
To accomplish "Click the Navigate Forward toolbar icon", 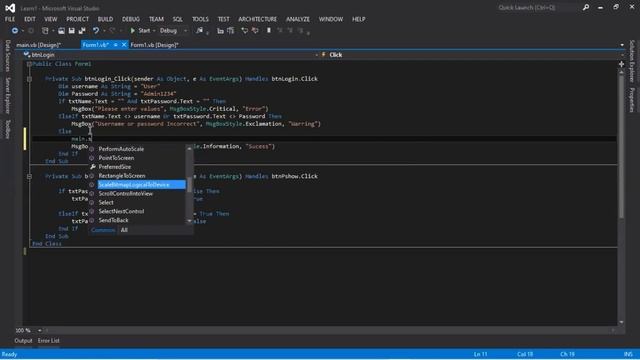I will point(31,31).
